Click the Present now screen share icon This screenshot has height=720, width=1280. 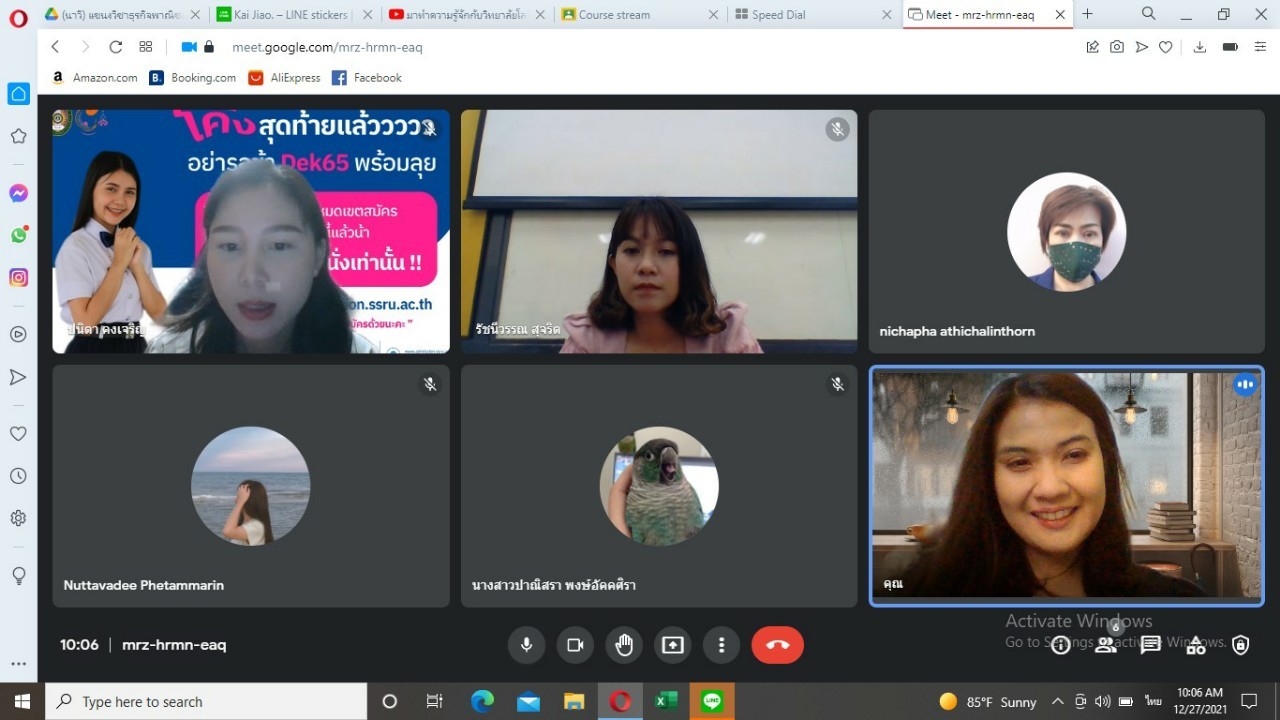pos(673,645)
